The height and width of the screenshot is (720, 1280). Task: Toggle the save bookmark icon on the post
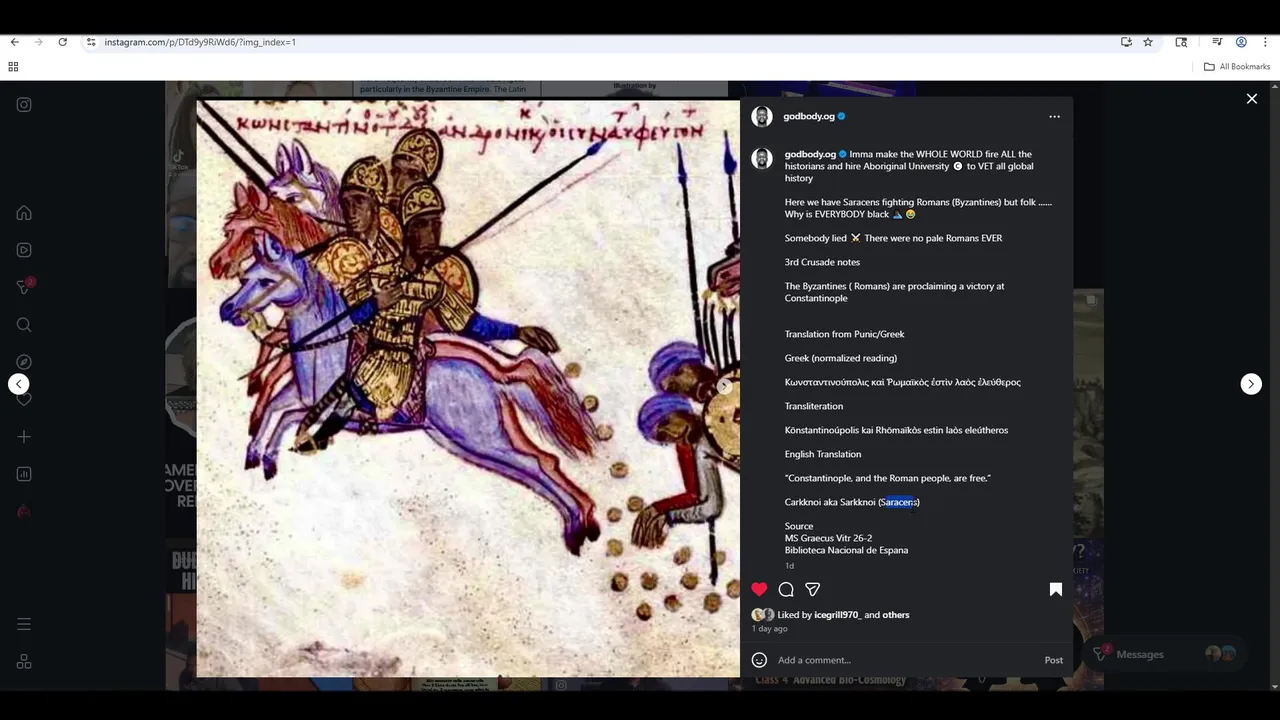[1055, 589]
